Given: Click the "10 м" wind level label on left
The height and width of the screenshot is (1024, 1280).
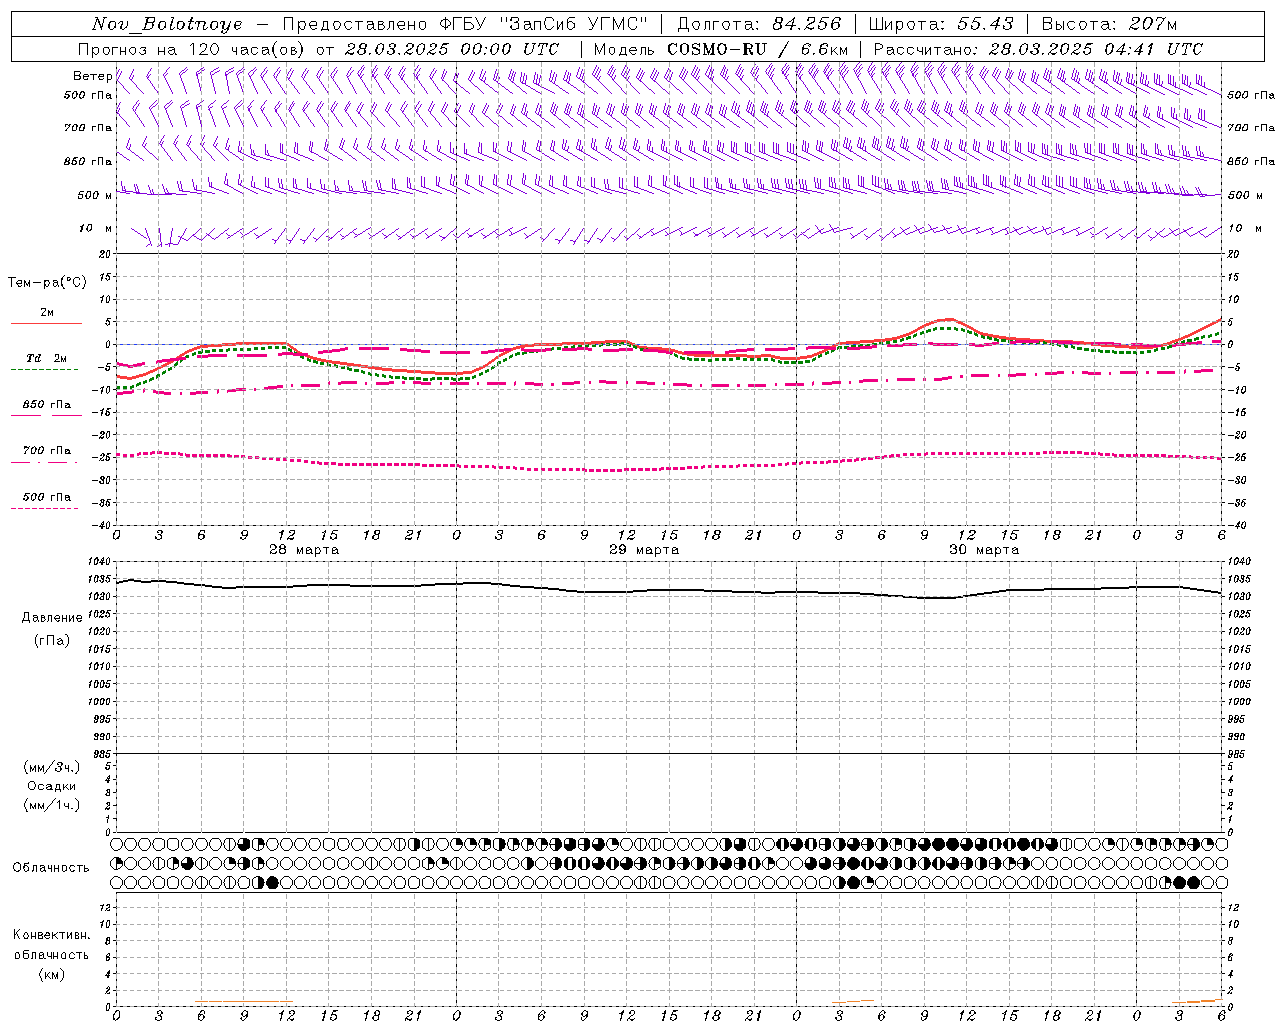Looking at the screenshot, I should 96,229.
